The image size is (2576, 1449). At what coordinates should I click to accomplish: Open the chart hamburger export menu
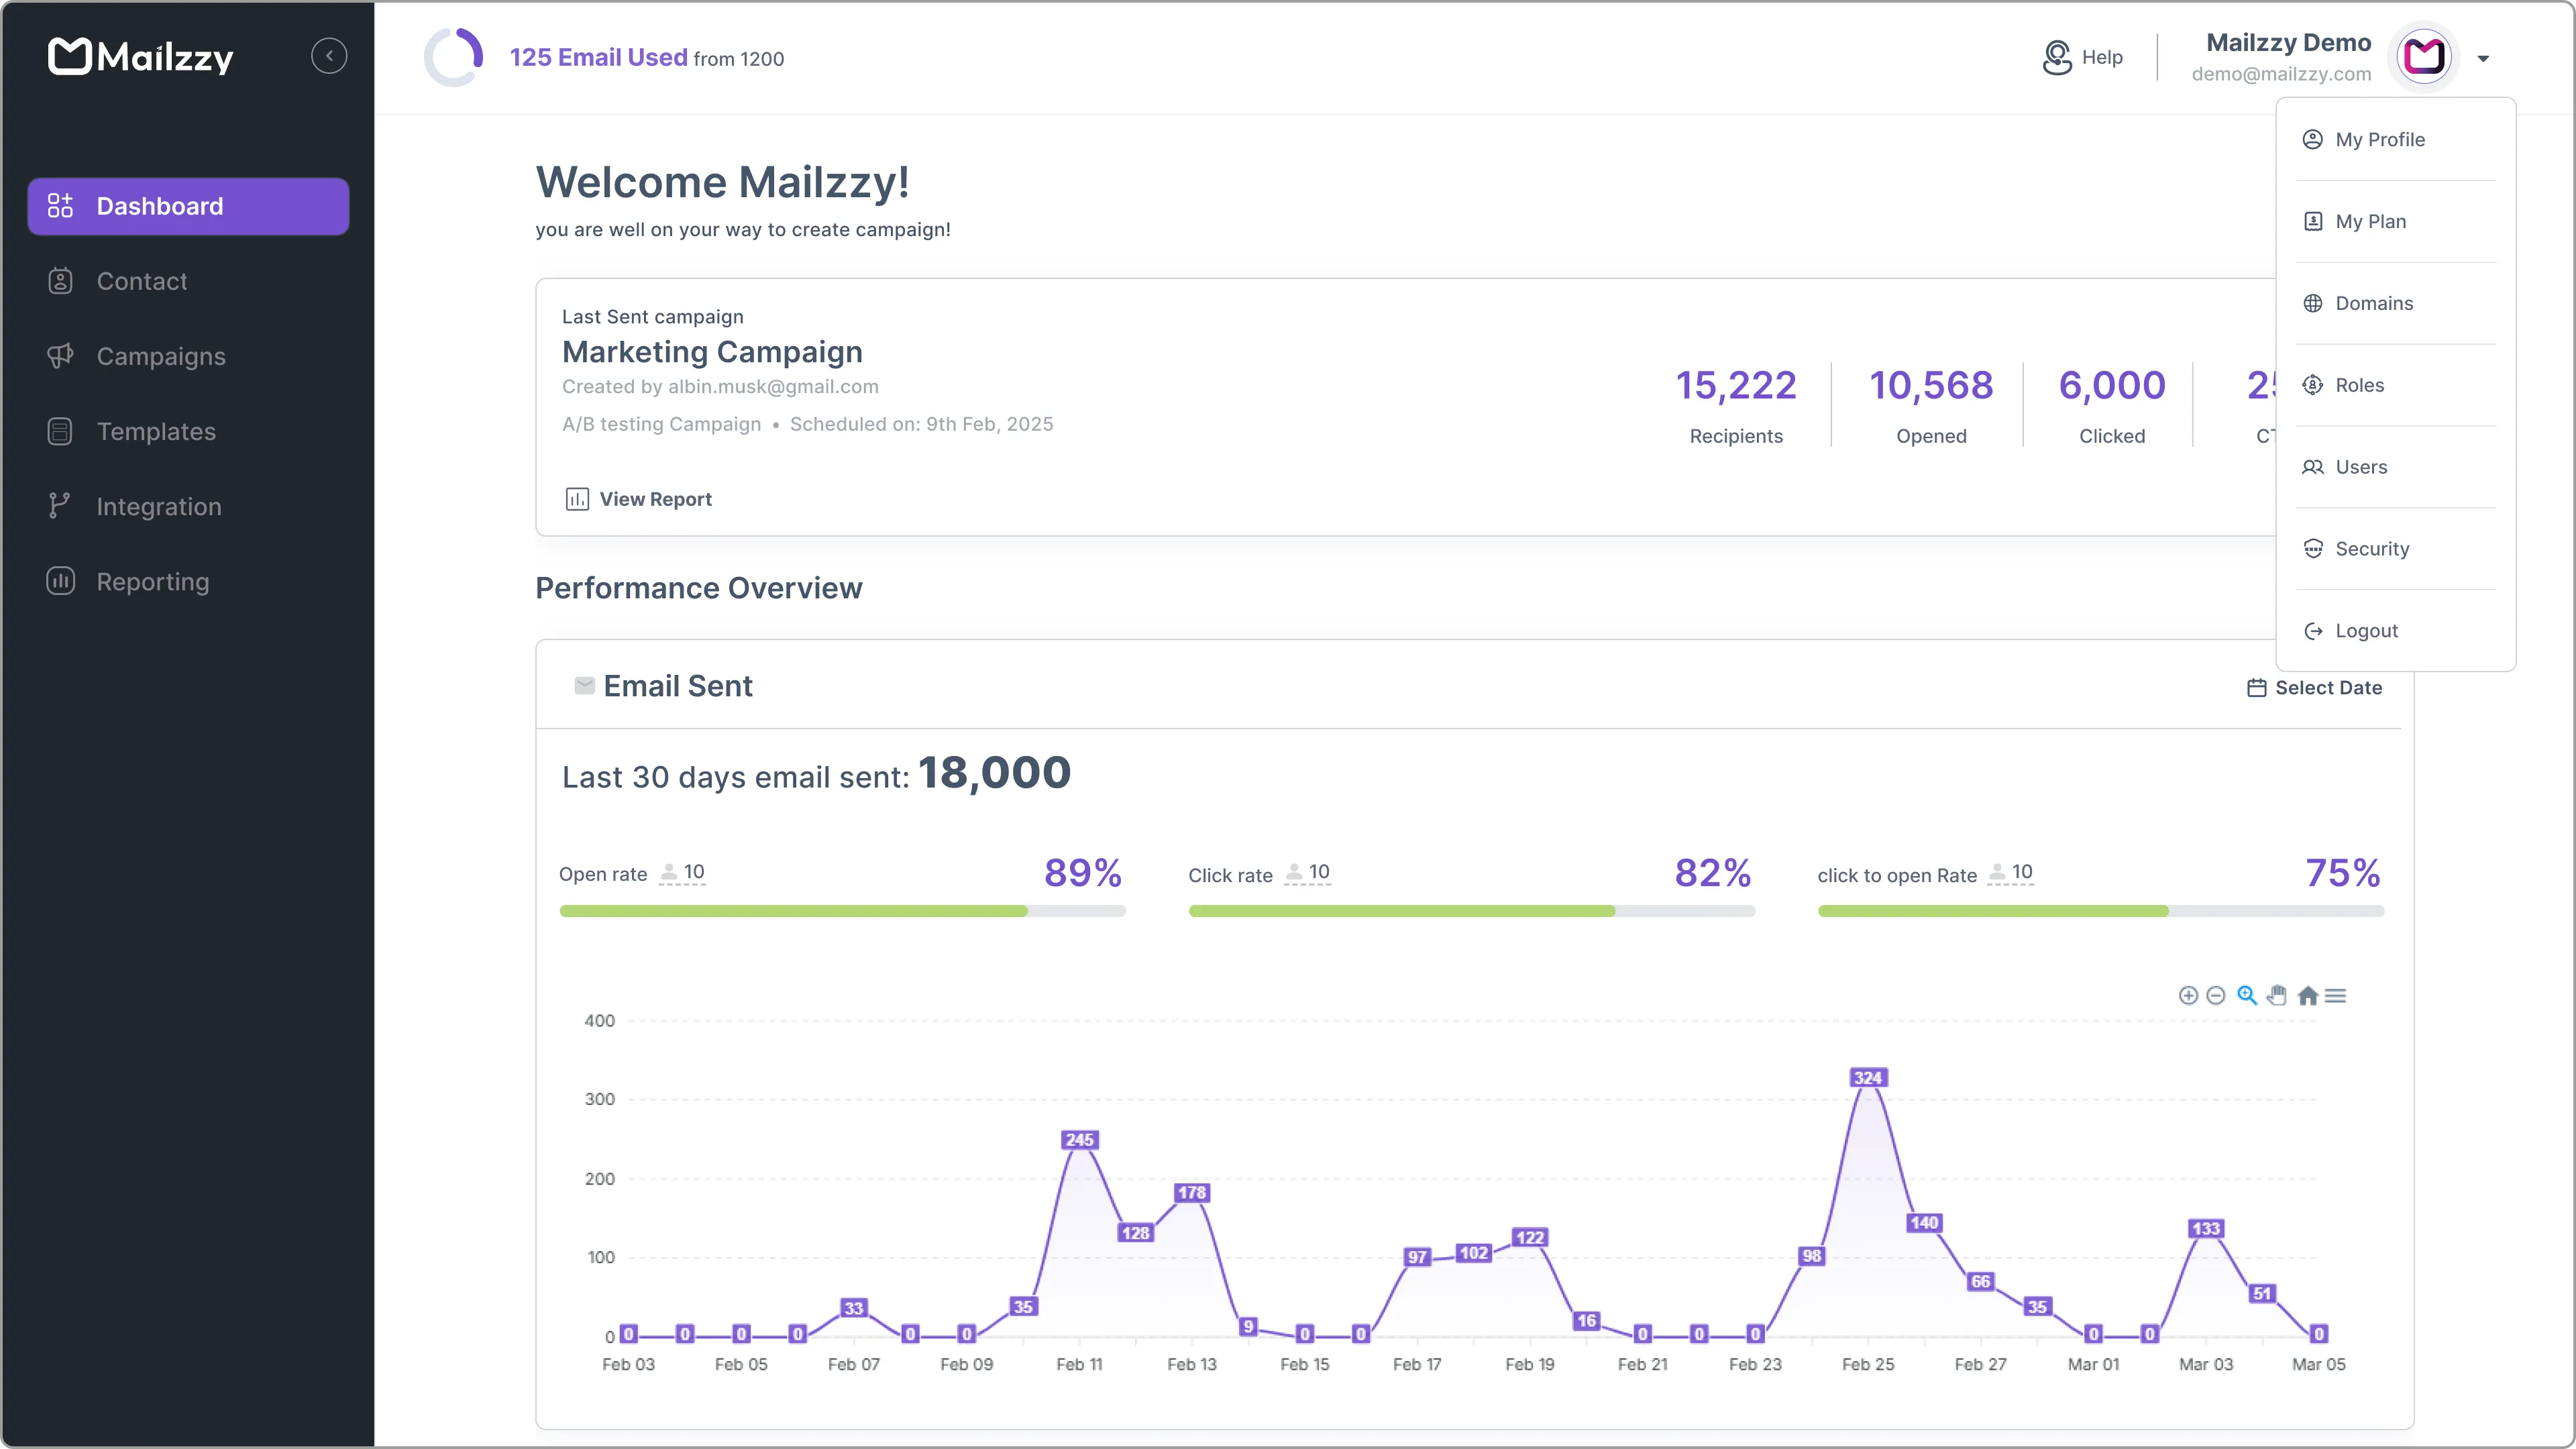coord(2337,995)
